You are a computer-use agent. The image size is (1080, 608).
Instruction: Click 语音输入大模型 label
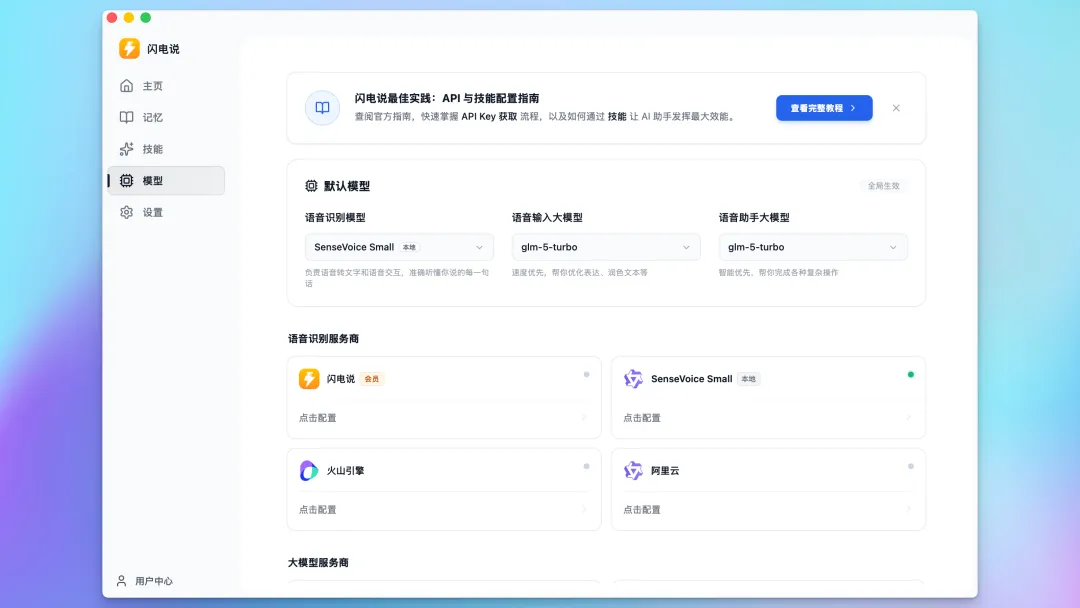coord(548,218)
